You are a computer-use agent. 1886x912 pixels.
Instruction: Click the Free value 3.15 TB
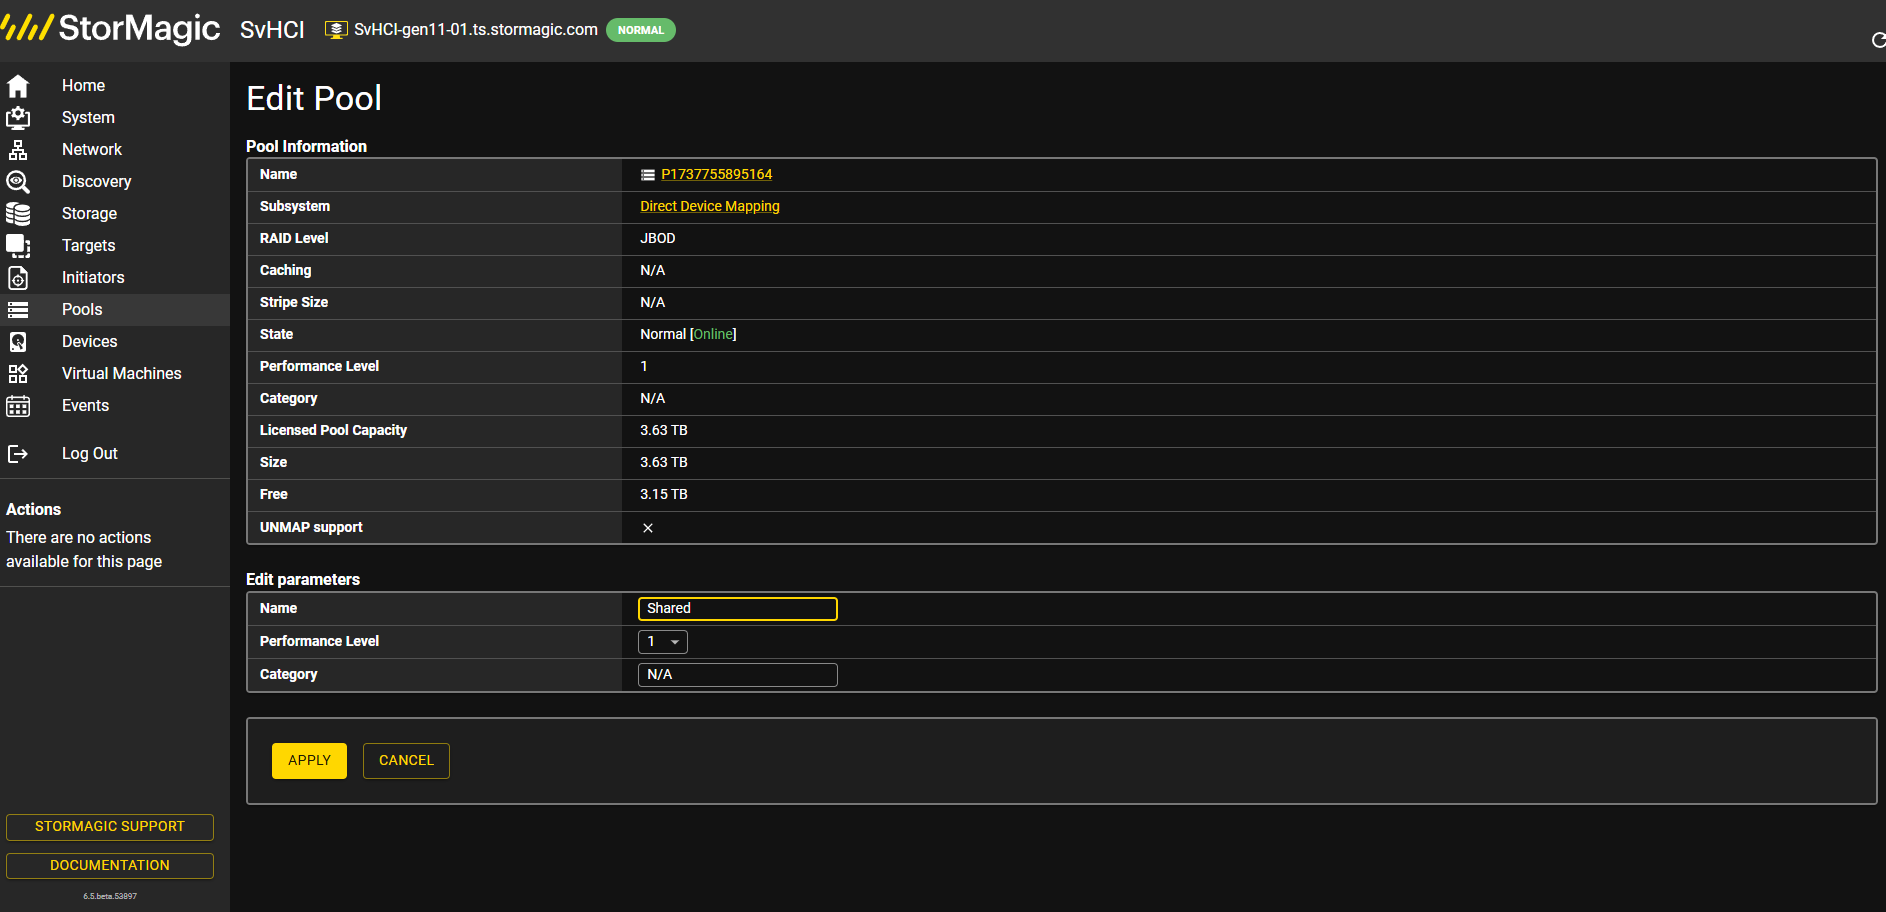point(664,495)
